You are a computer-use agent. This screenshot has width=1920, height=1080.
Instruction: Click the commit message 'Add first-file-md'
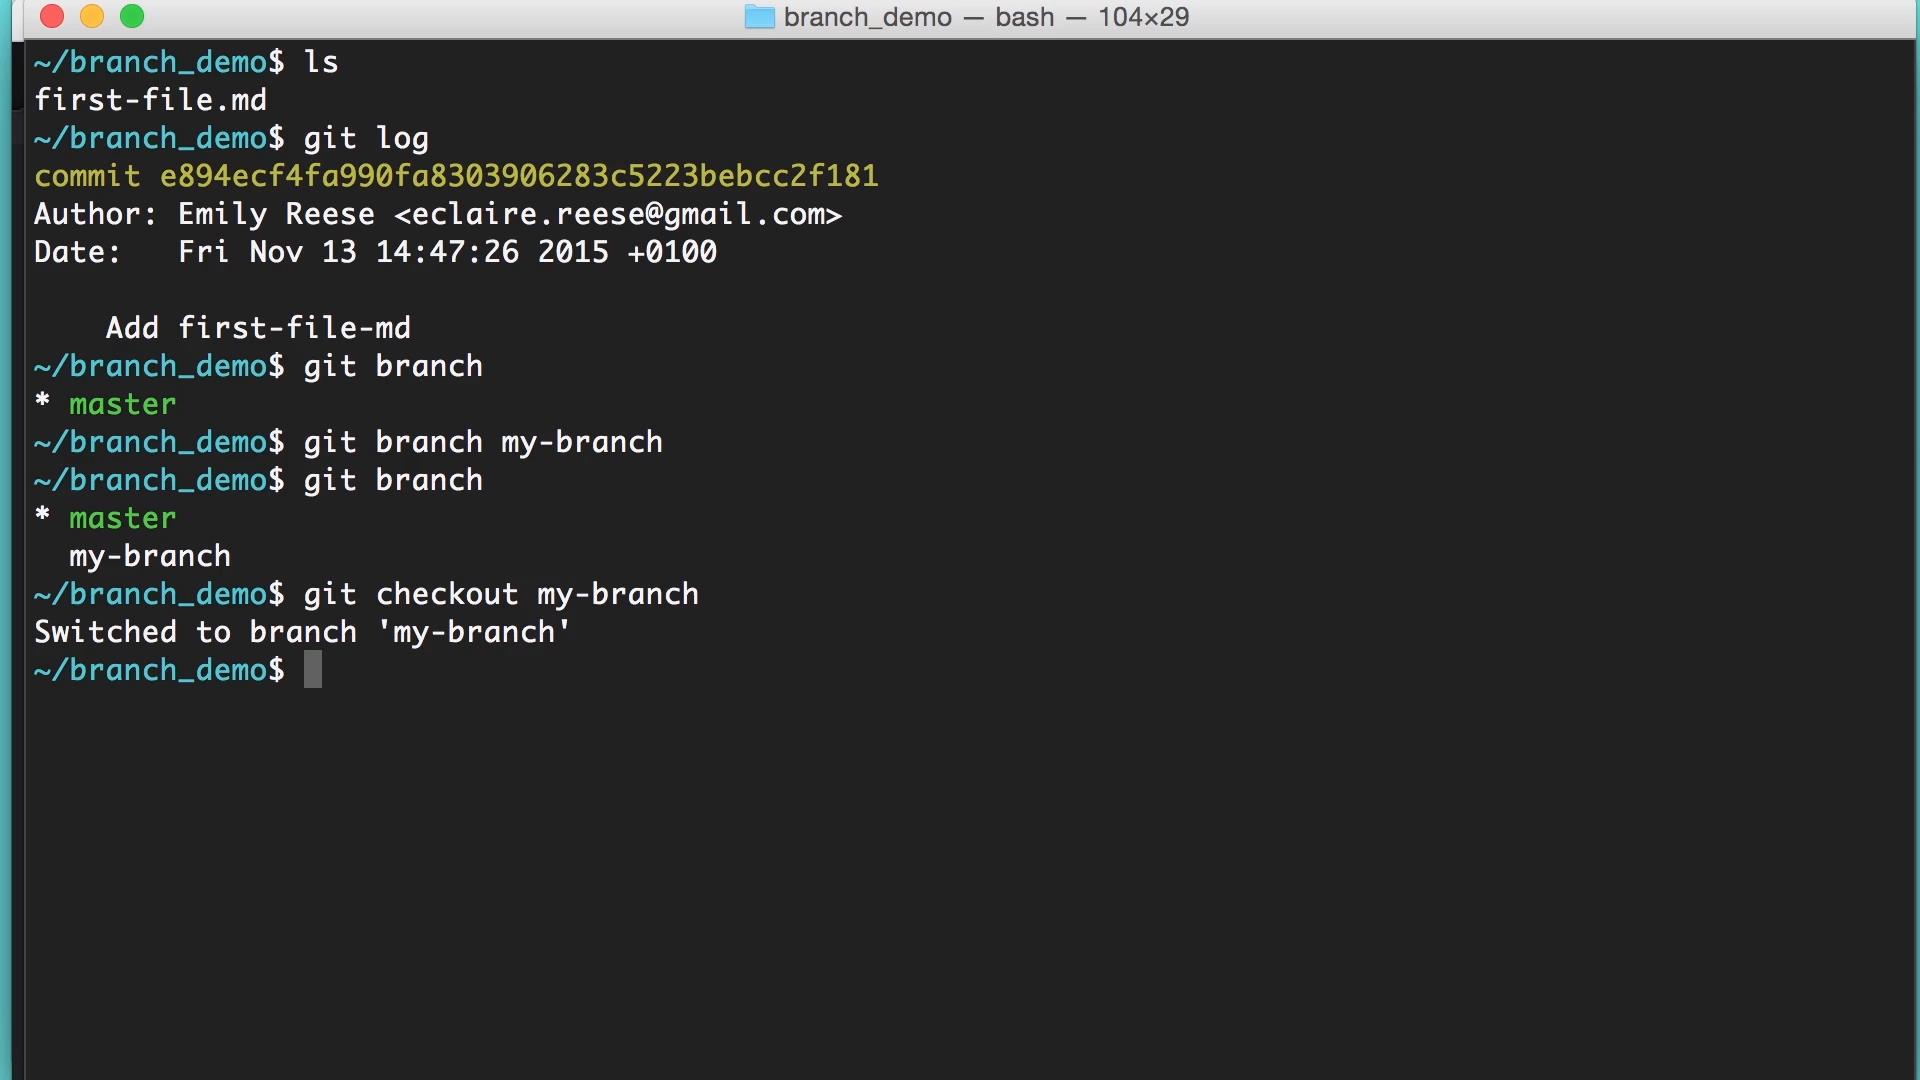pyautogui.click(x=258, y=328)
